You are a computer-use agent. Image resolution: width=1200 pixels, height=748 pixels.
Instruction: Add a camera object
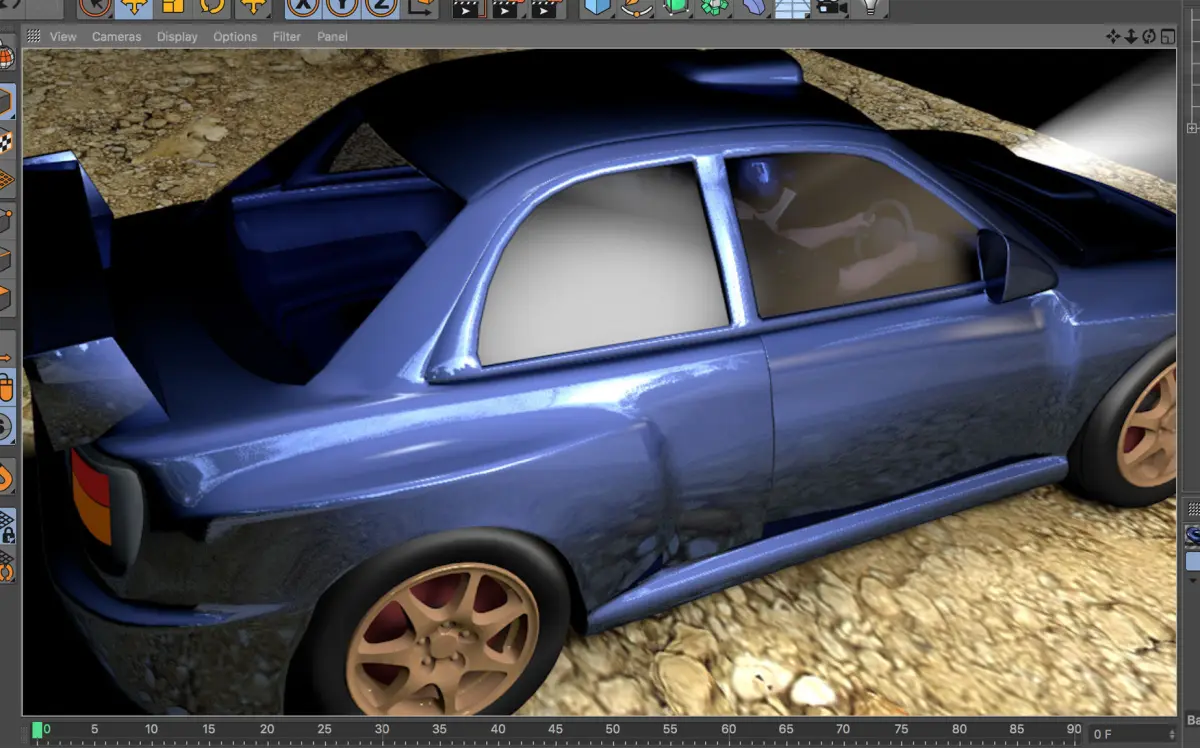[831, 7]
